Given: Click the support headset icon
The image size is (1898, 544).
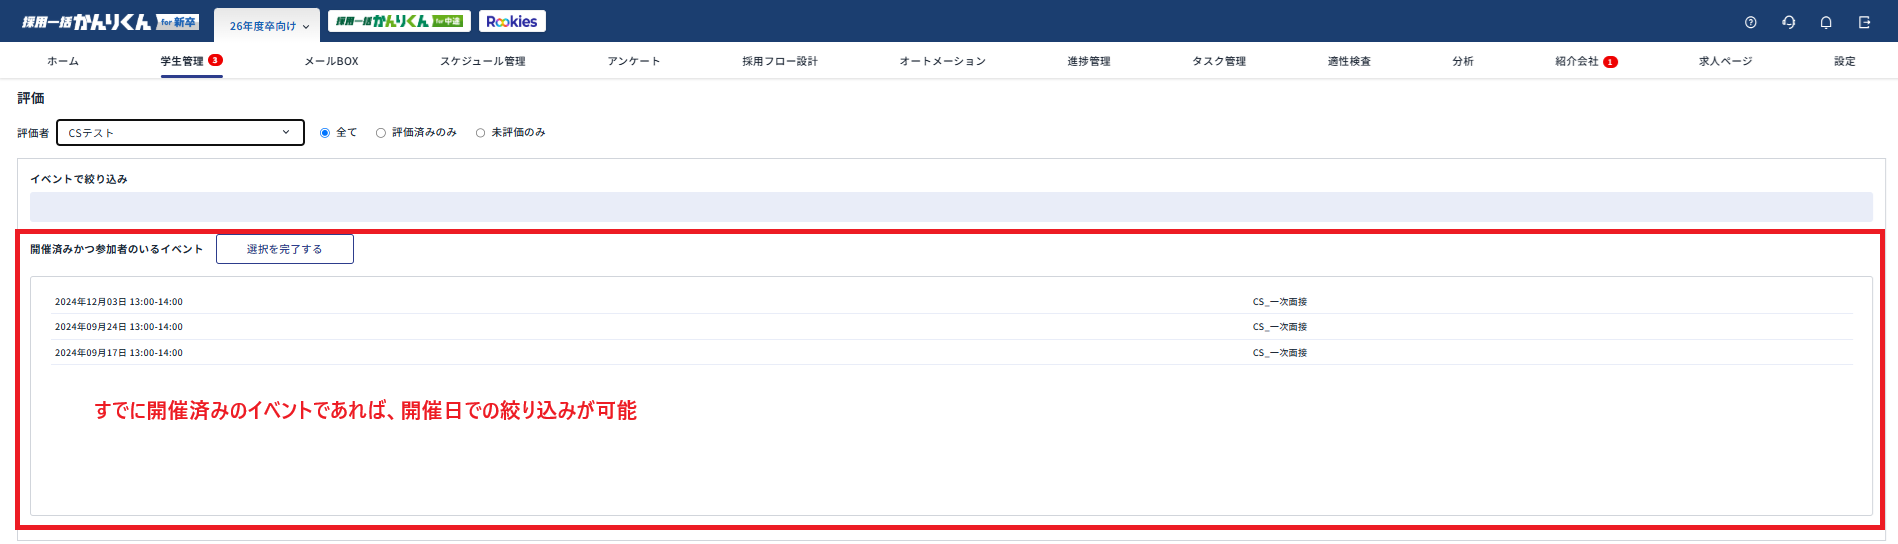Looking at the screenshot, I should tap(1788, 22).
